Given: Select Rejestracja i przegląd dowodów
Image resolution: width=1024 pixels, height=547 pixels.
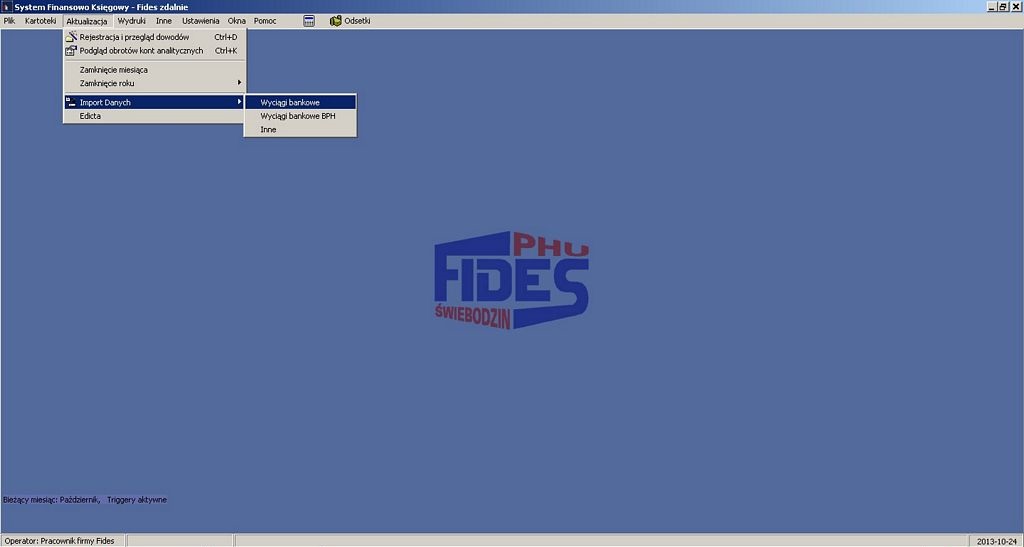Looking at the screenshot, I should [x=155, y=37].
